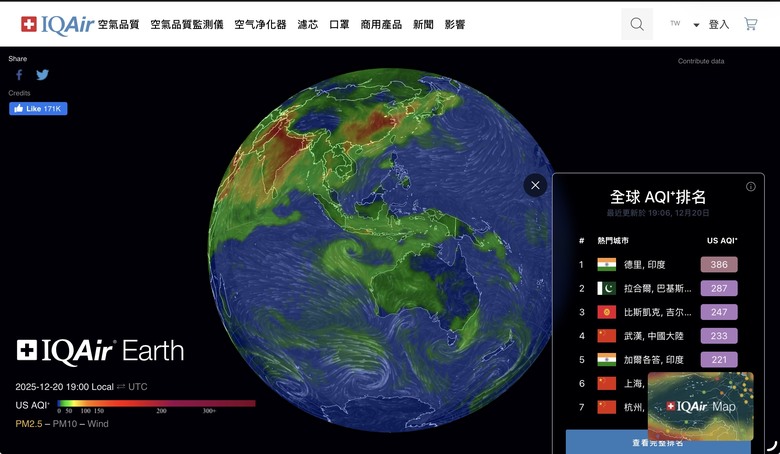Click the China flag beside 上海
This screenshot has height=454, width=780.
(606, 383)
